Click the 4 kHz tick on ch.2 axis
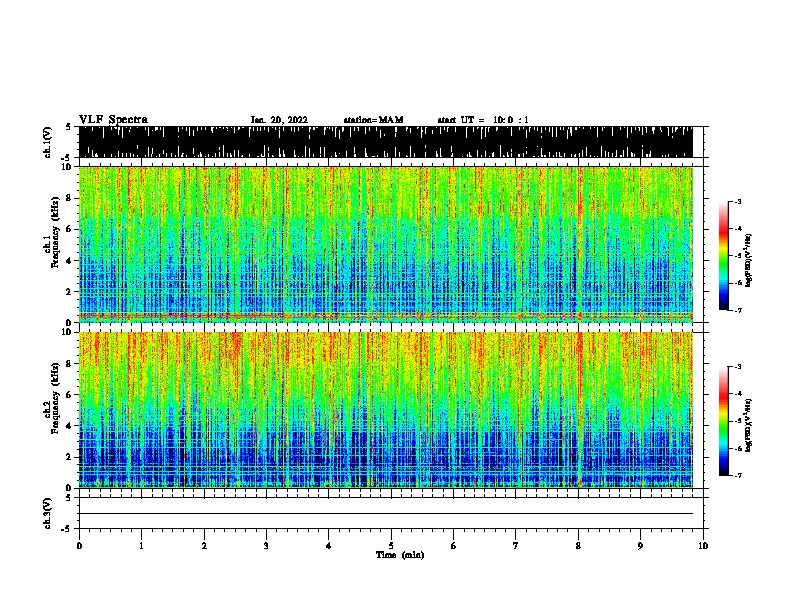Viewport: 792px width, 612px height. pyautogui.click(x=69, y=426)
